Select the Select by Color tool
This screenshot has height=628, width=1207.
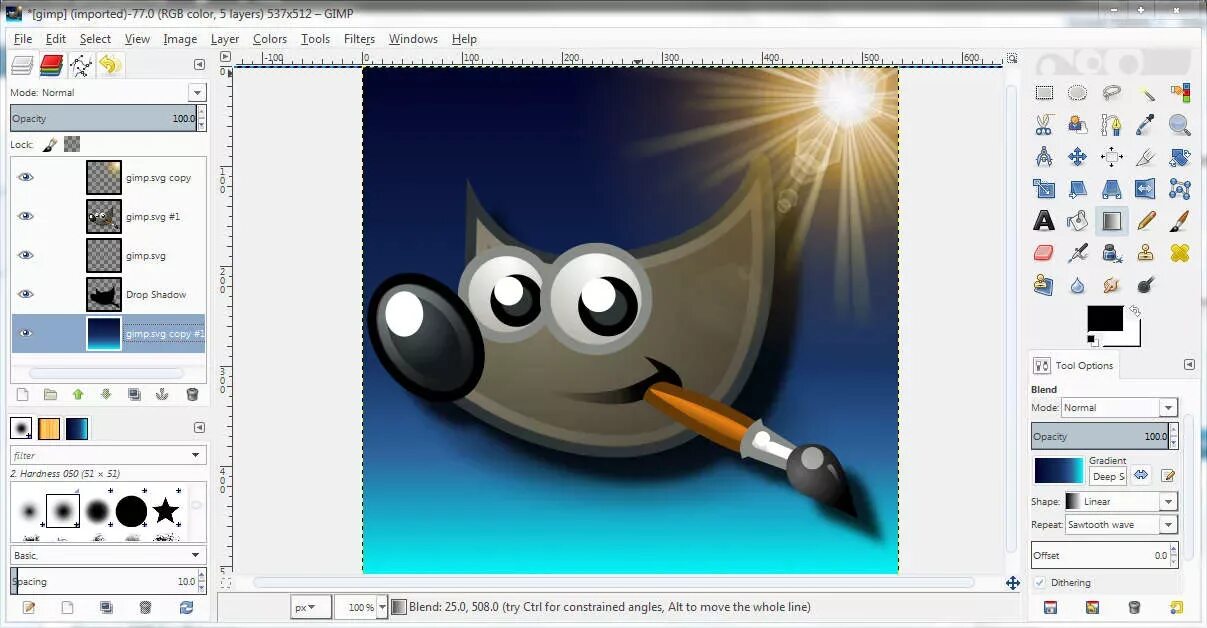pos(1180,93)
